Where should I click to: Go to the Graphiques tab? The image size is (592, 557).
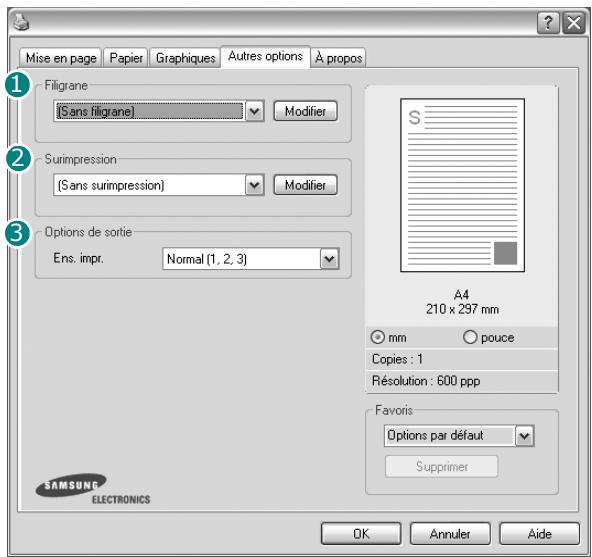[185, 58]
